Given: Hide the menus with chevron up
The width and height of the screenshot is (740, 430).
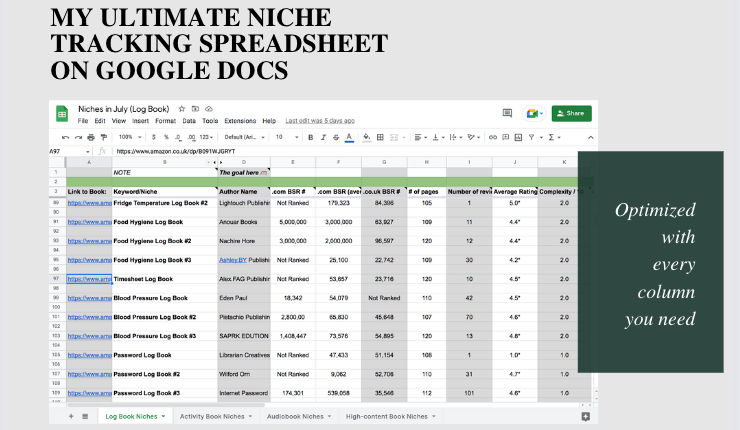Looking at the screenshot, I should [590, 137].
